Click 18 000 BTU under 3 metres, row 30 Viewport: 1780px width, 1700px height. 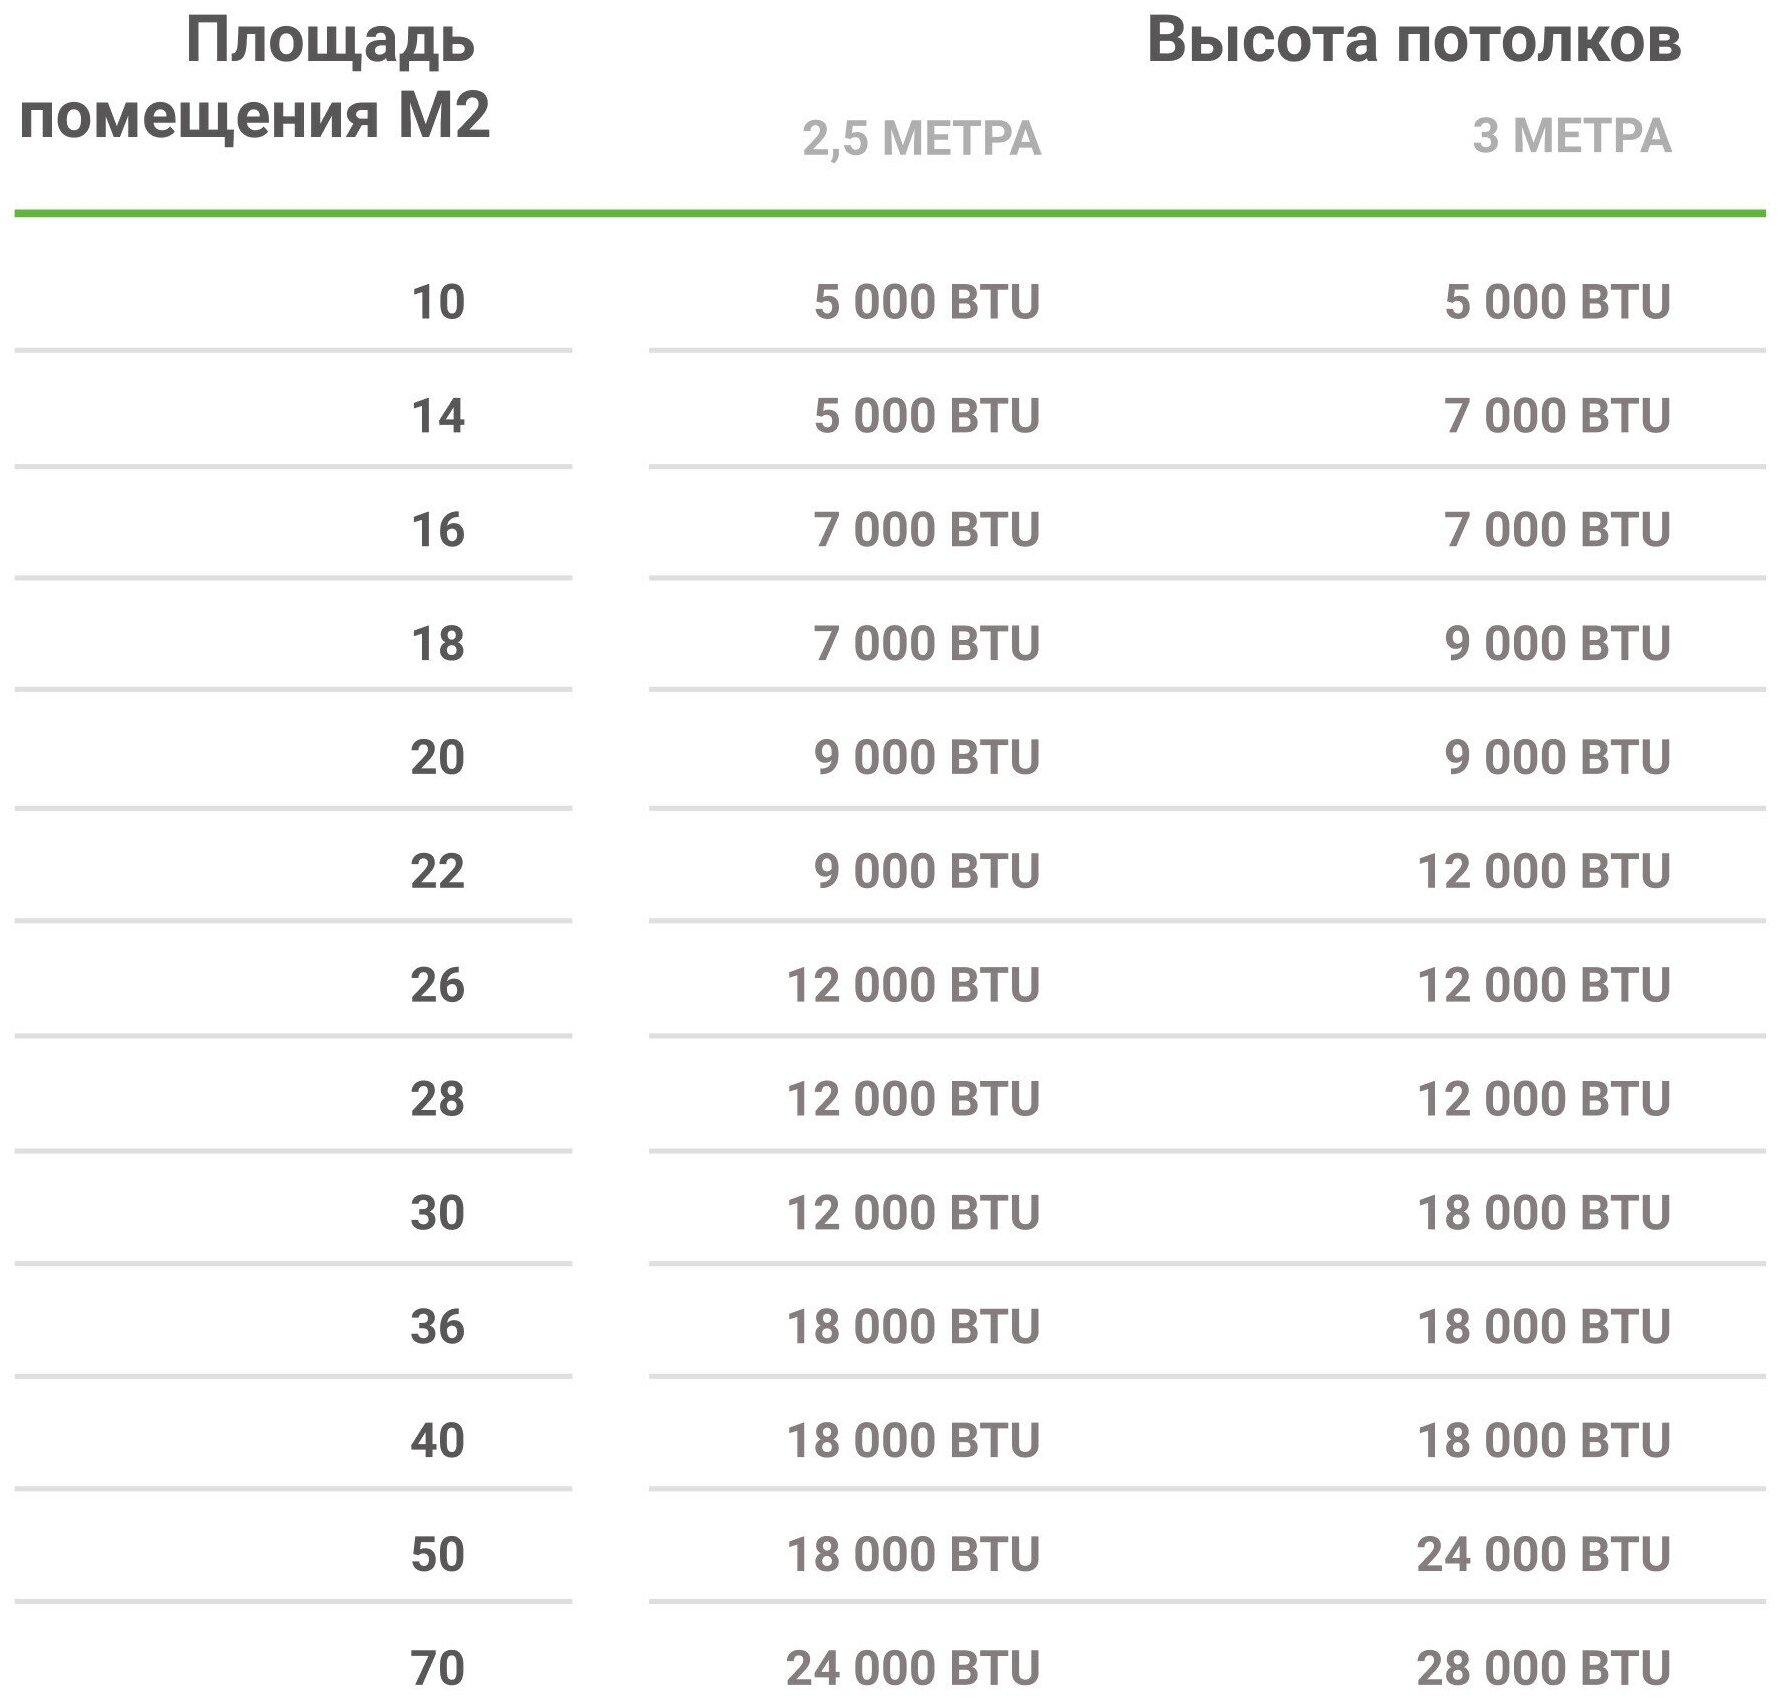[1544, 1213]
